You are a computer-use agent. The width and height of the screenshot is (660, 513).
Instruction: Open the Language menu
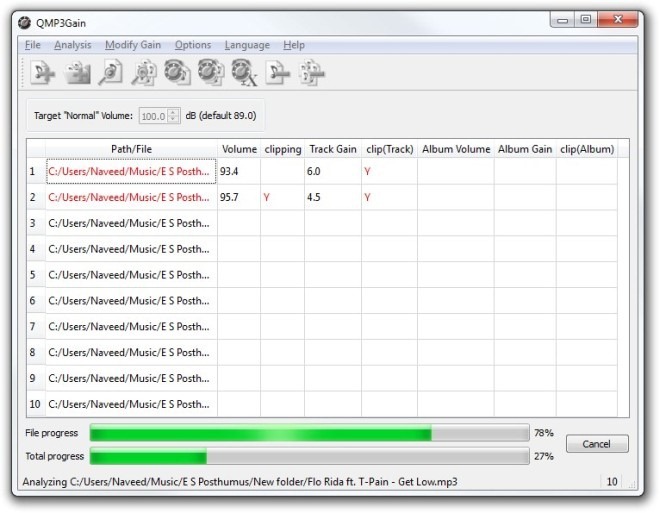click(x=247, y=45)
